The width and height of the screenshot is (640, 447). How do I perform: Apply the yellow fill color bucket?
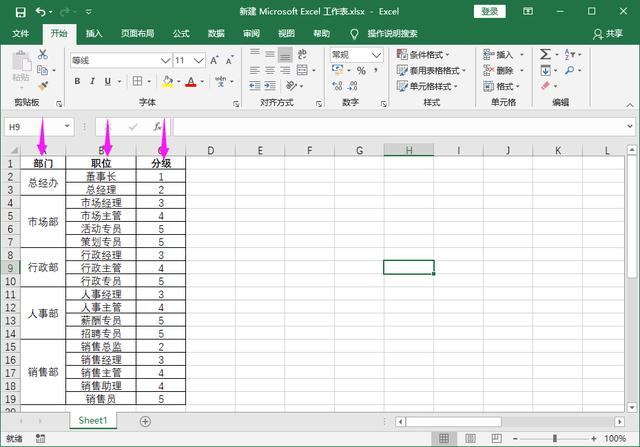tap(167, 81)
